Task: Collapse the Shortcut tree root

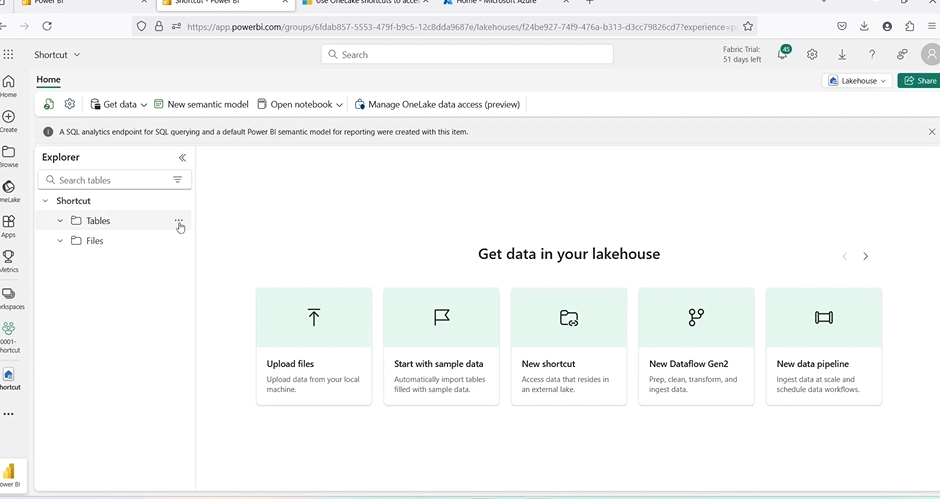Action: (46, 201)
